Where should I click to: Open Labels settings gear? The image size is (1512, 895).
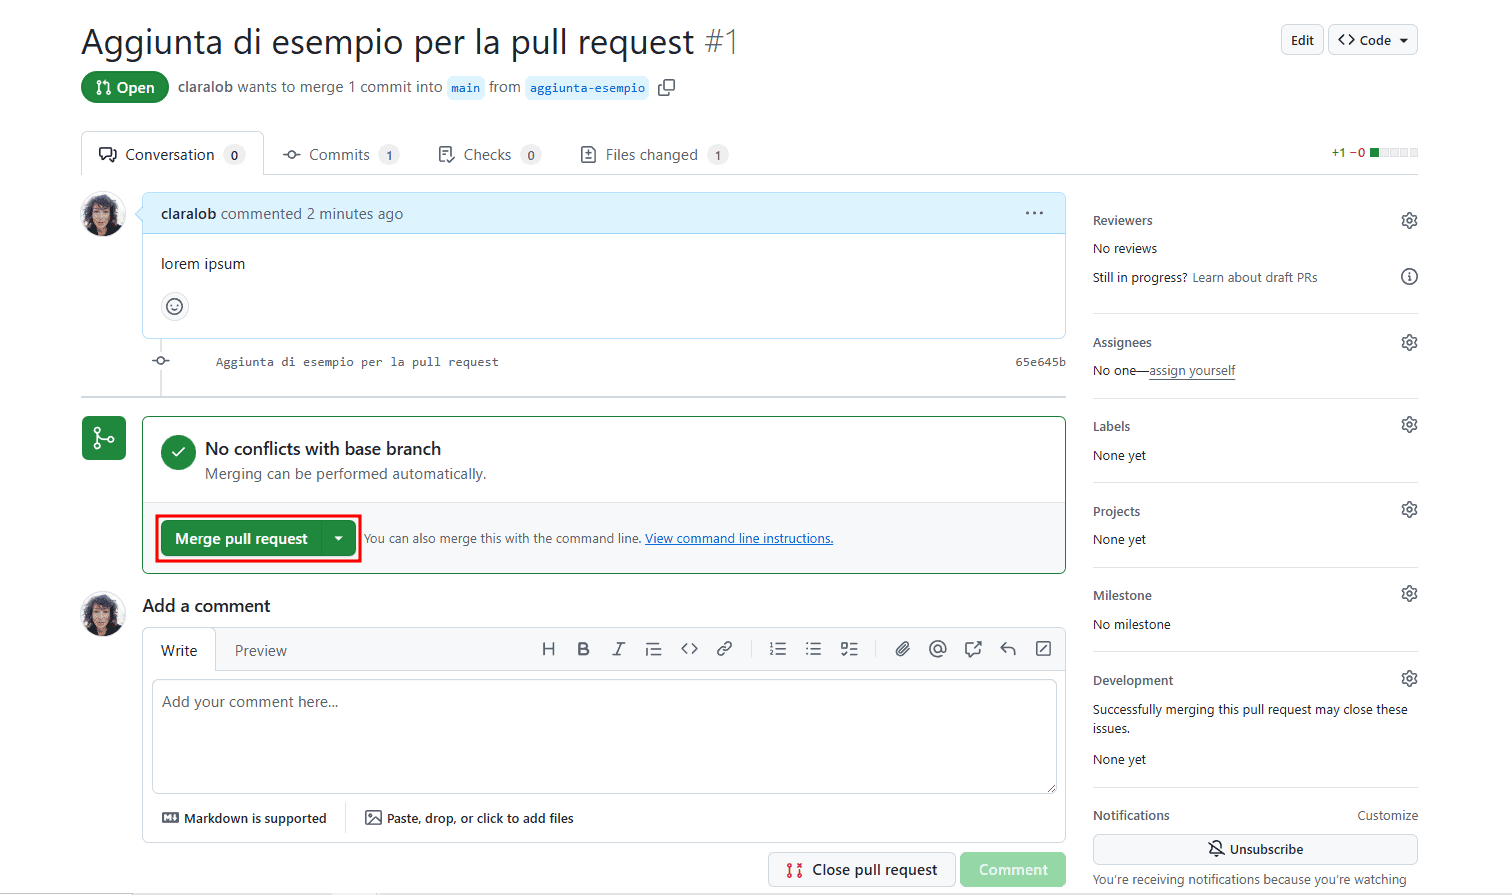click(1409, 424)
